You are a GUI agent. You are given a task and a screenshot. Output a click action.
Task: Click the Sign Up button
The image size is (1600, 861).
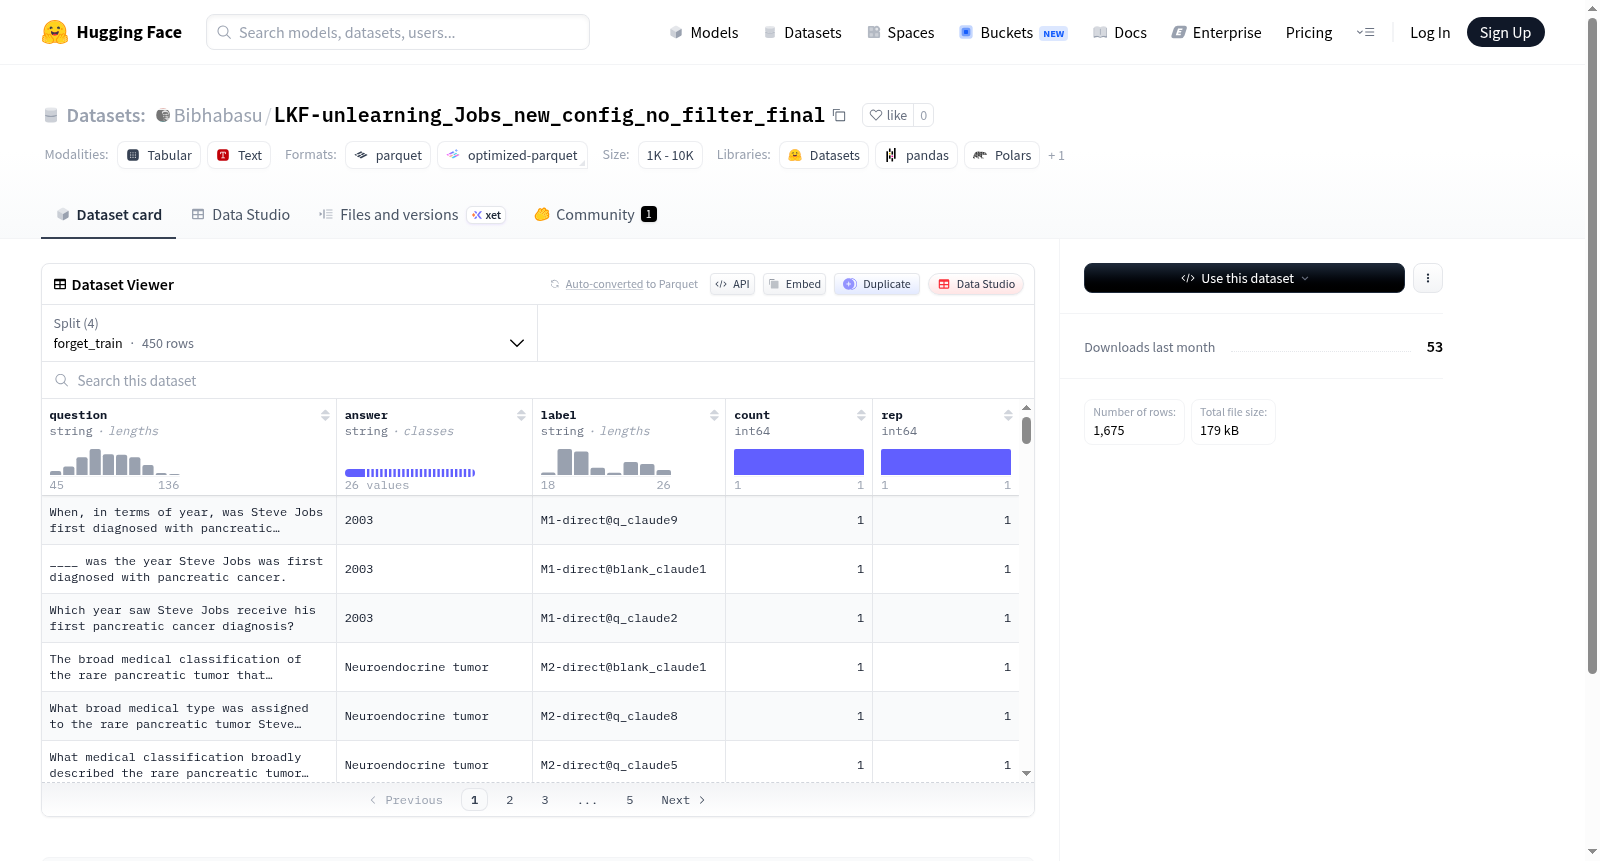(x=1505, y=33)
